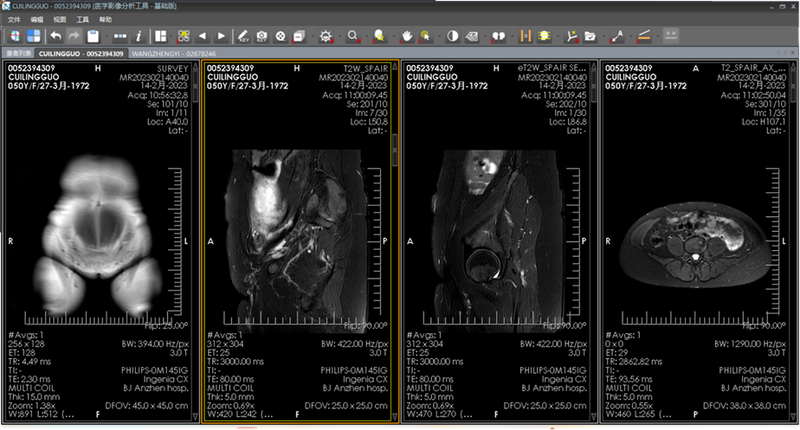Click scroll-down arrow in T2_SPAIR_AX viewport
Image resolution: width=800 pixels, height=430 pixels.
[x=793, y=417]
